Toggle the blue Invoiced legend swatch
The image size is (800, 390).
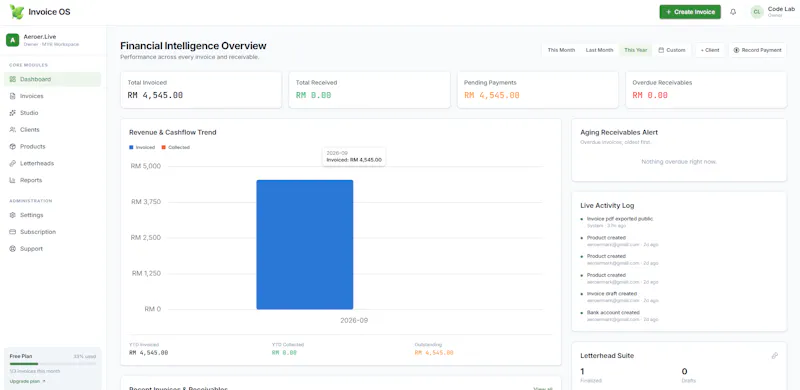click(131, 147)
